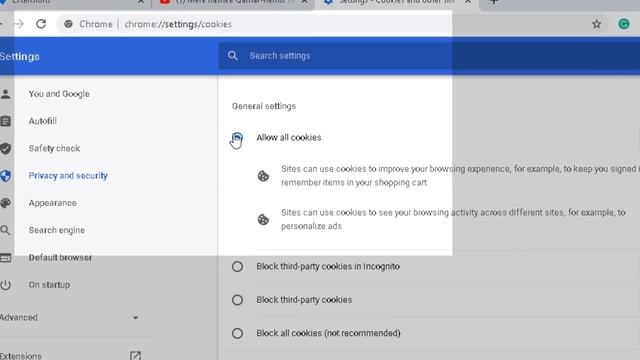Open a new tab with the plus button
The height and width of the screenshot is (360, 640).
[493, 2]
